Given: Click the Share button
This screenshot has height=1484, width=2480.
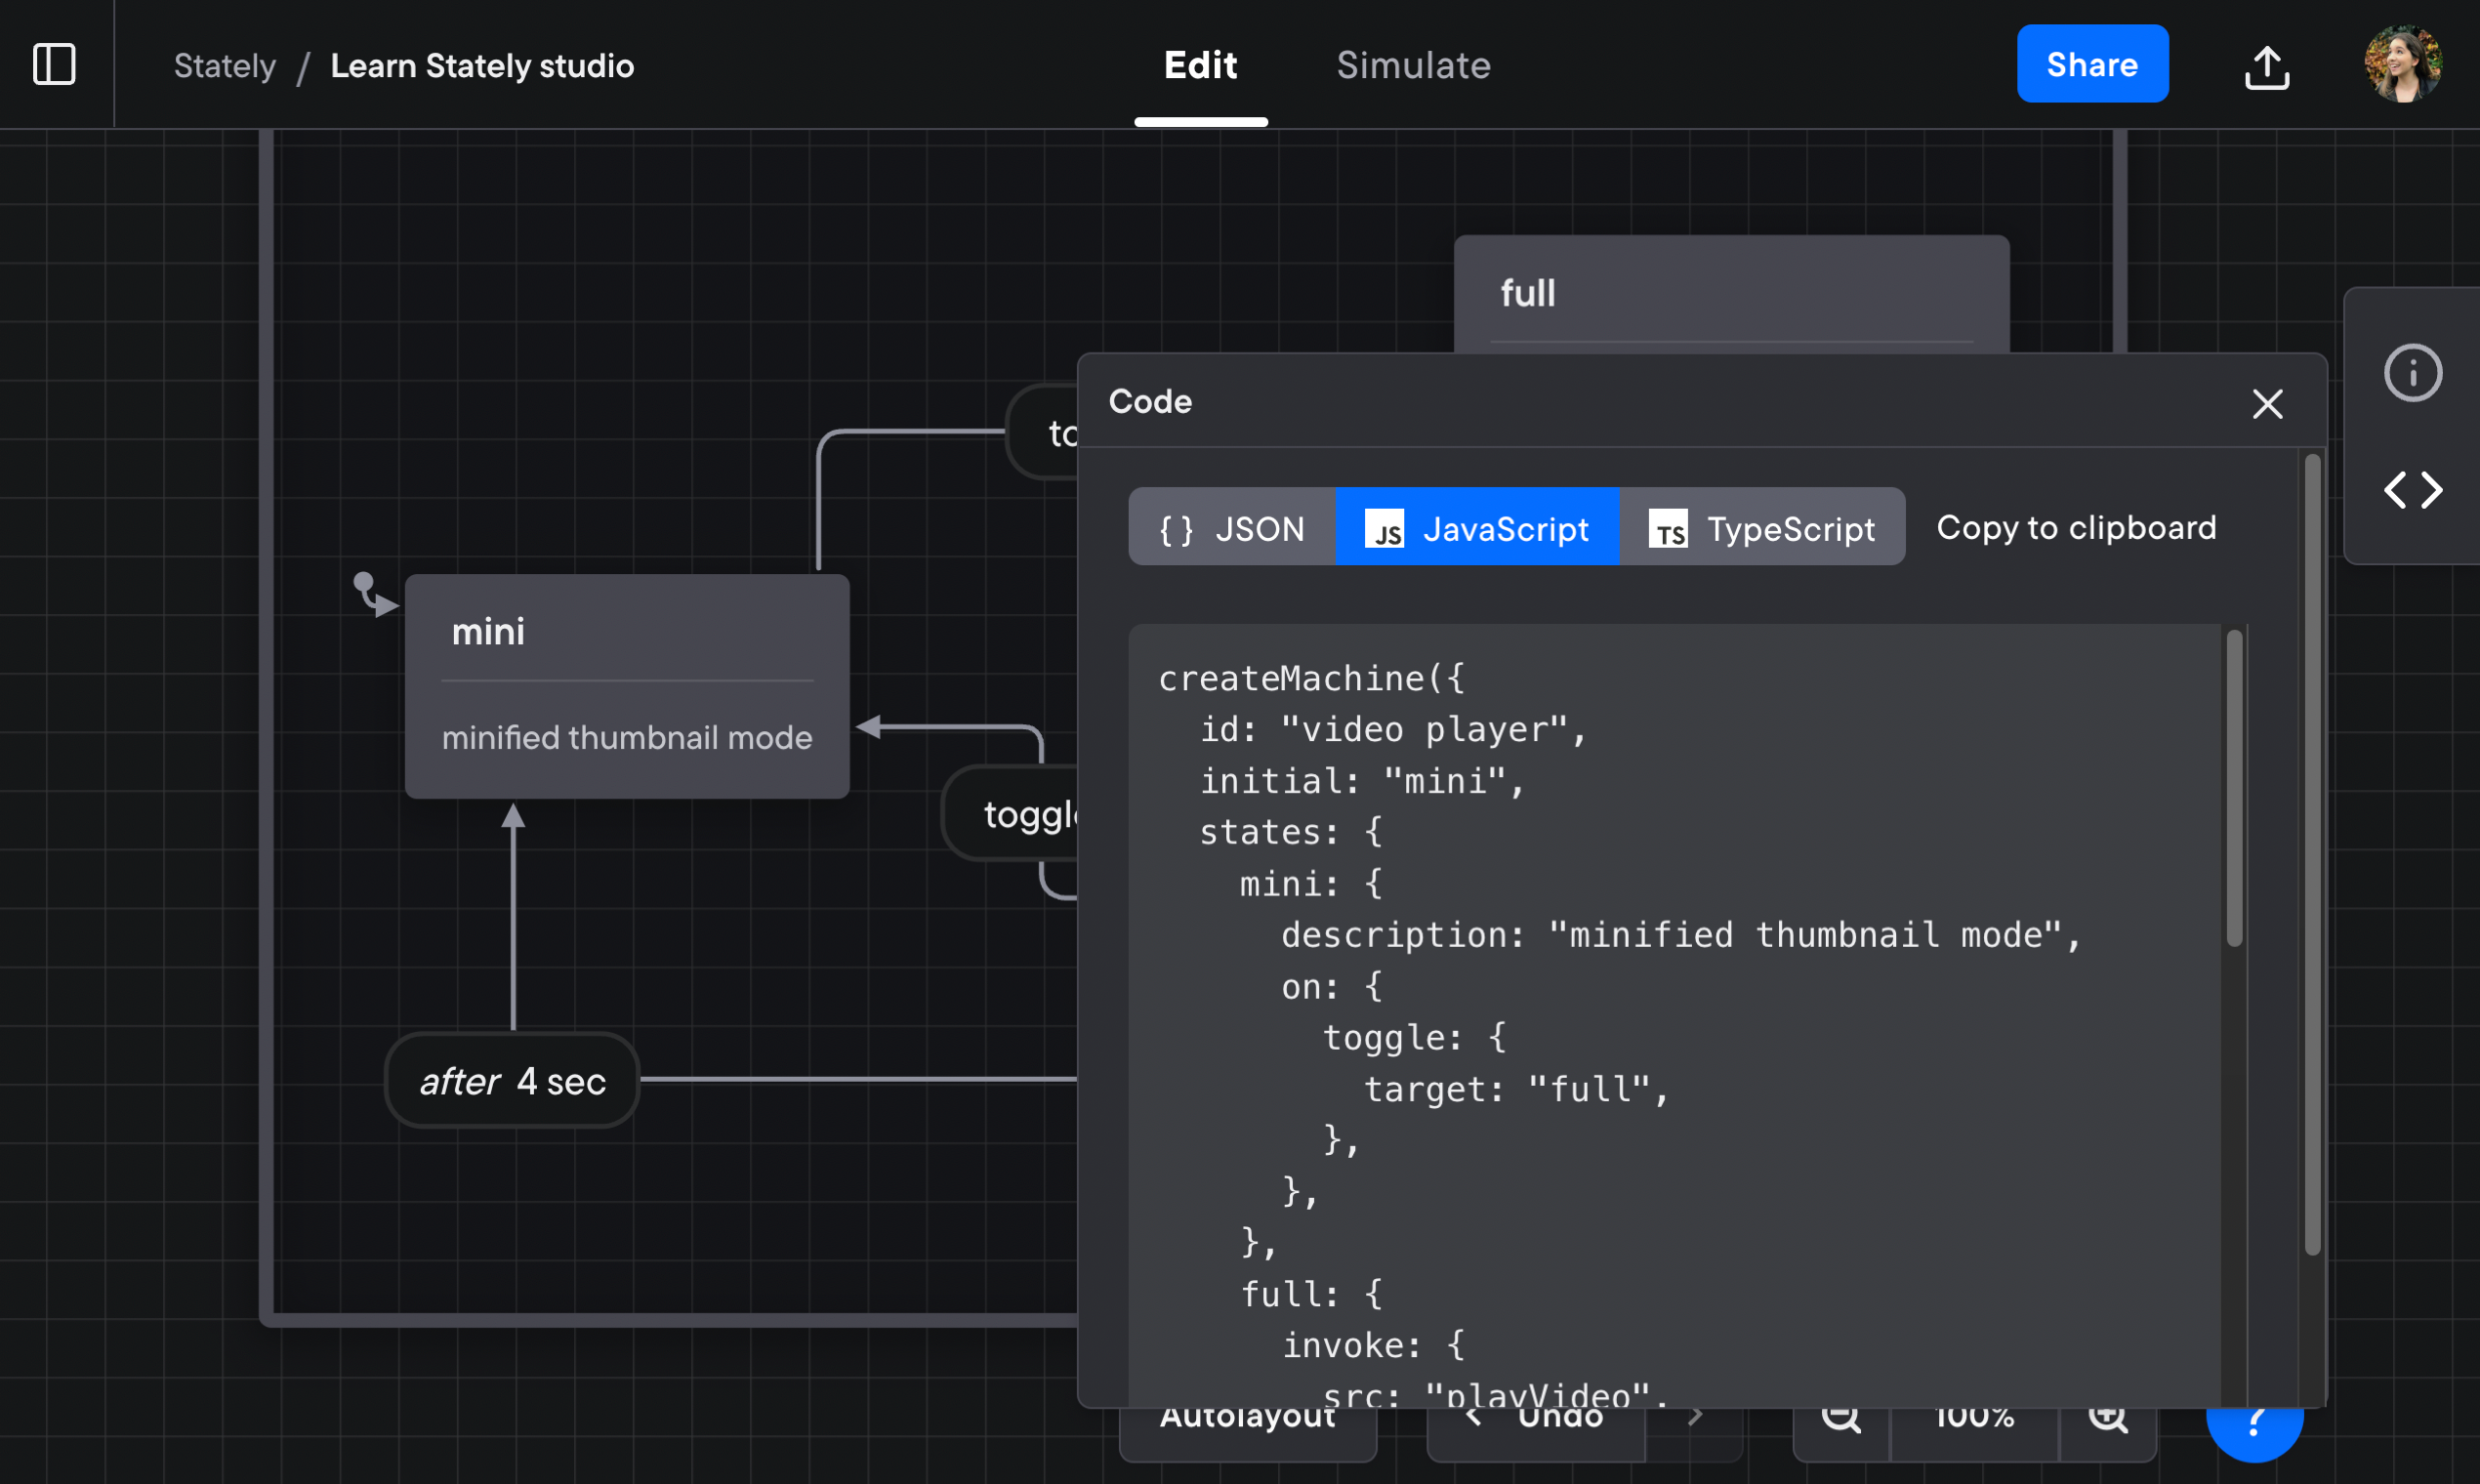Looking at the screenshot, I should click(x=2091, y=65).
